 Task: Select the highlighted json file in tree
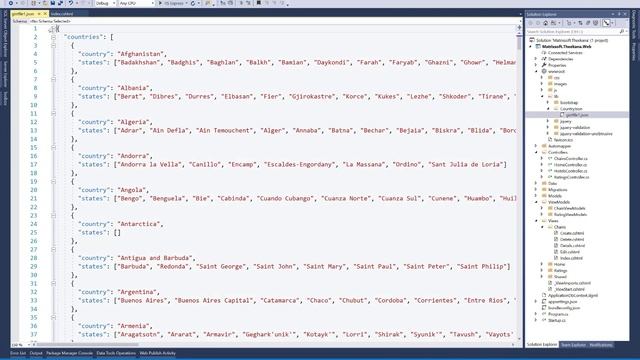[x=577, y=115]
